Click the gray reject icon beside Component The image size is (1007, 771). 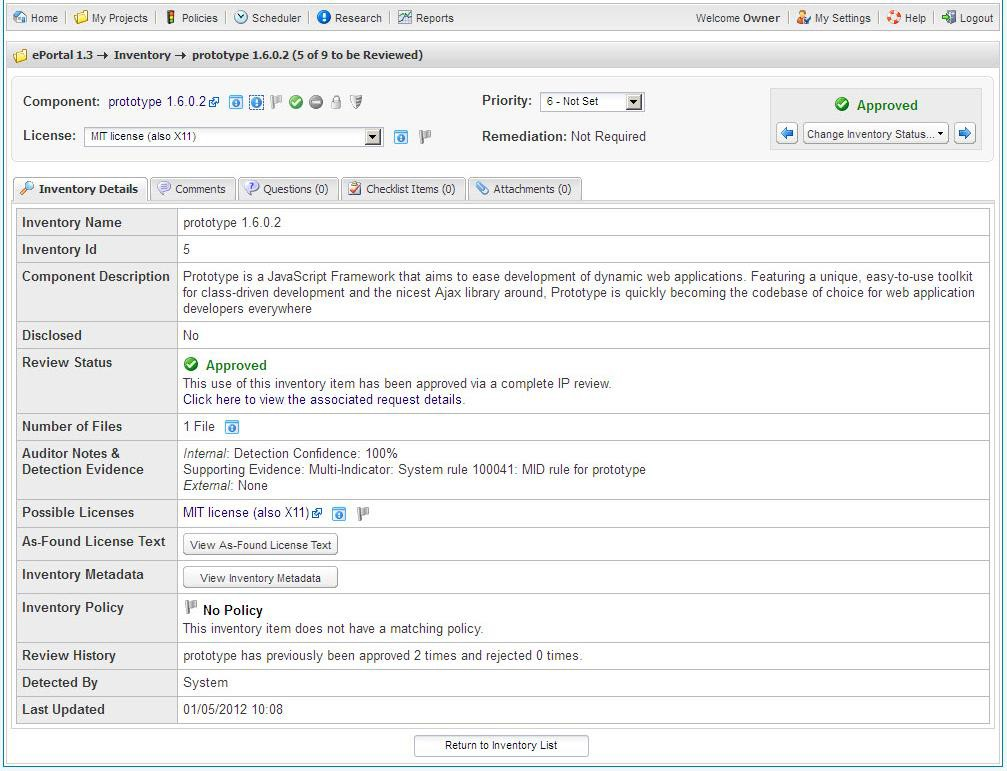[x=316, y=102]
